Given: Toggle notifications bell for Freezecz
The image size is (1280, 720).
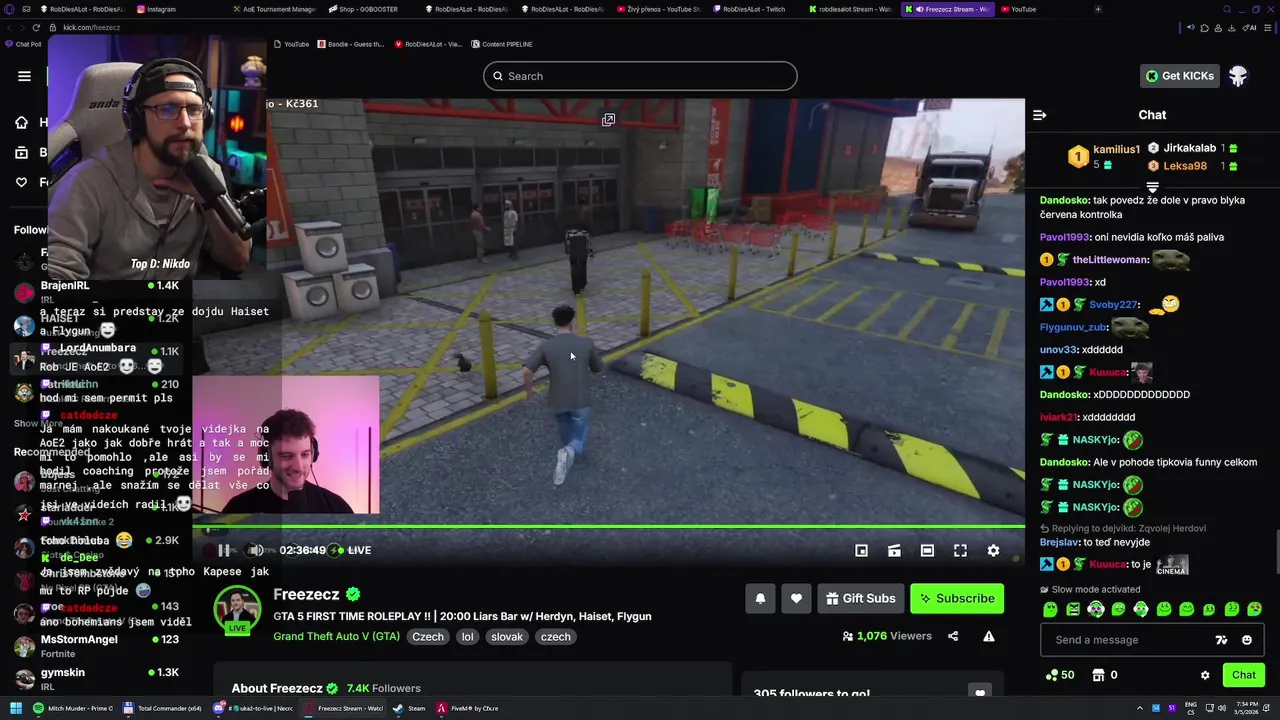Looking at the screenshot, I should tap(760, 598).
